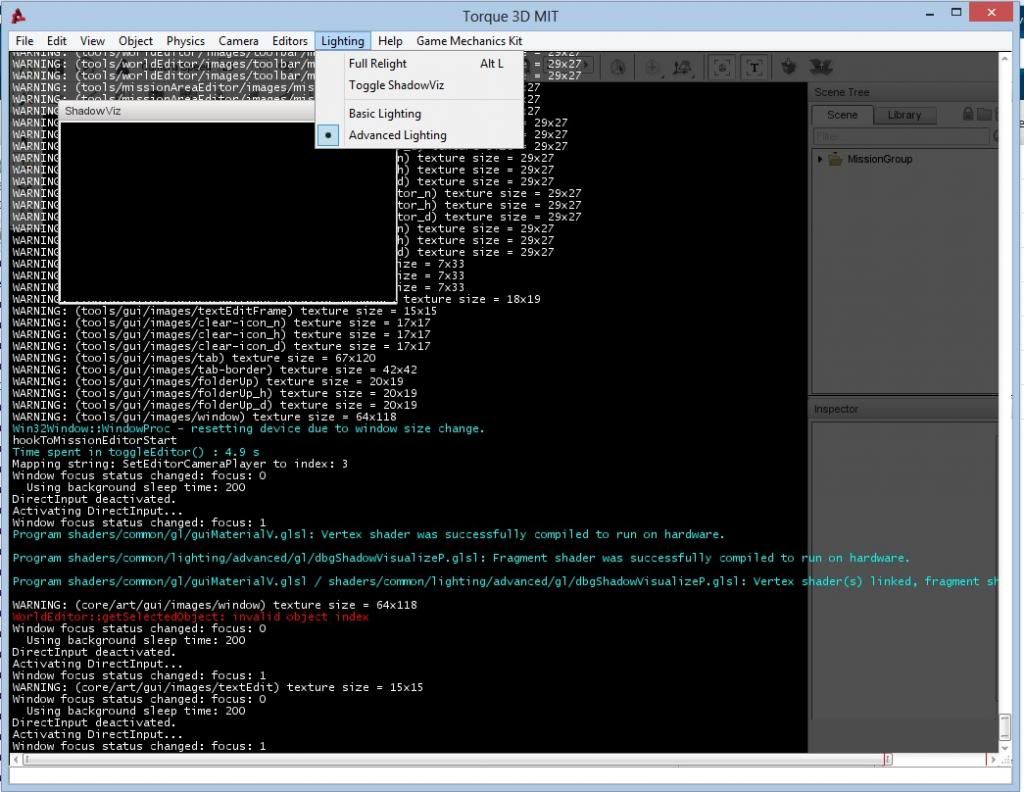
Task: Switch to Basic Lighting mode
Action: [x=384, y=113]
